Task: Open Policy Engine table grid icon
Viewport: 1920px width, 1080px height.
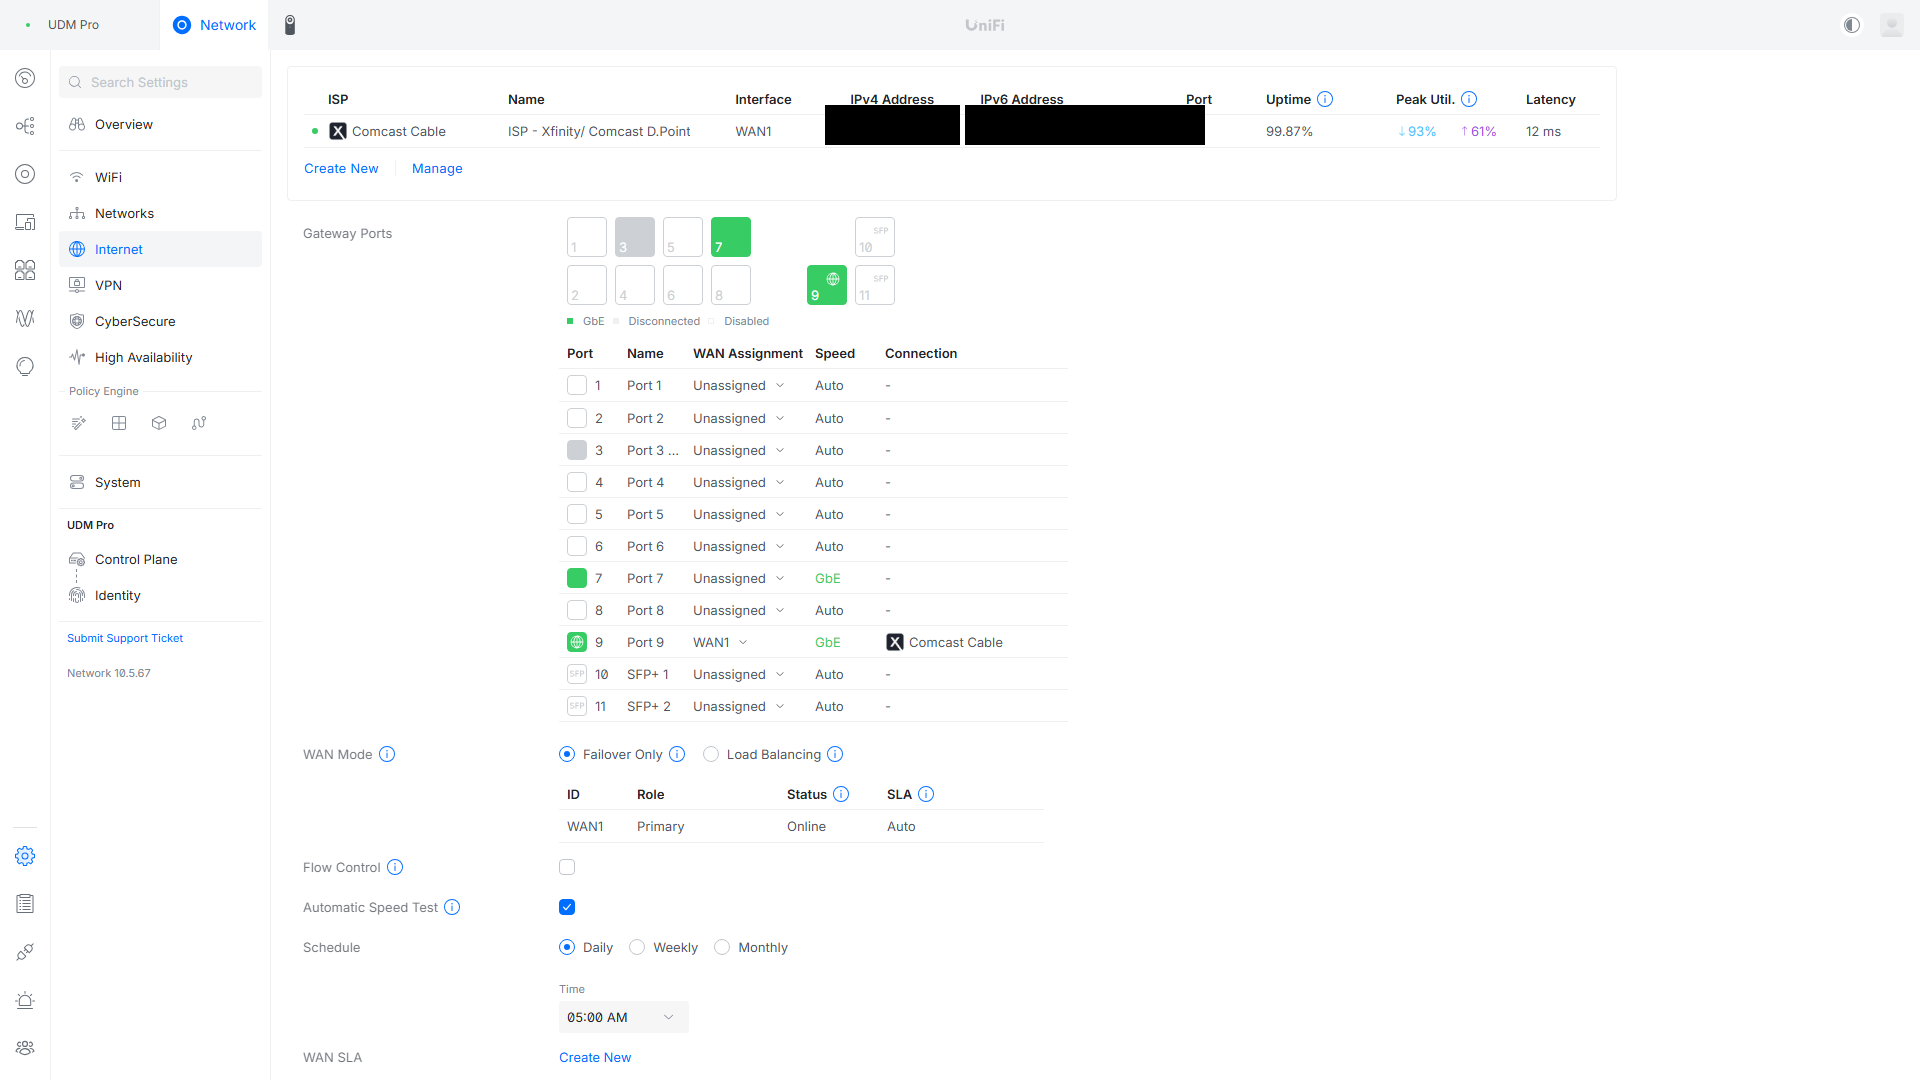Action: 119,423
